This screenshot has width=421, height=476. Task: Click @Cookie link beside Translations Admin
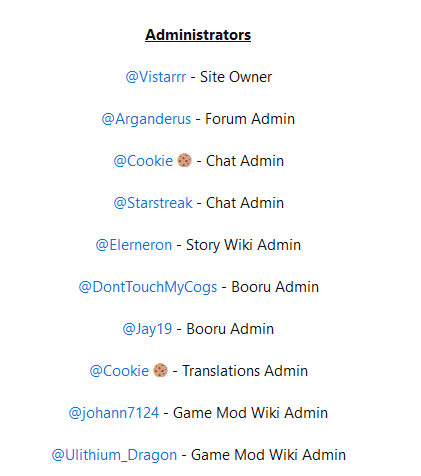tap(119, 371)
